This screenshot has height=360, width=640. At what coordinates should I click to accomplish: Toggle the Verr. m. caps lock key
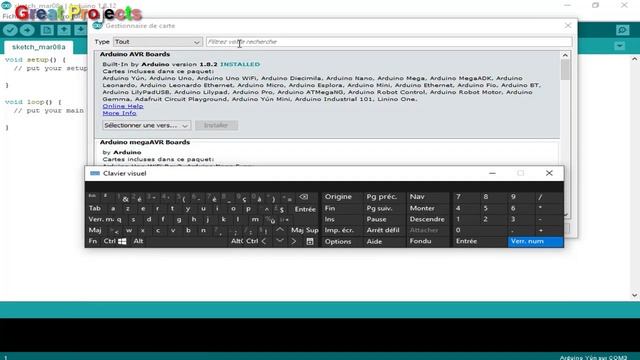101,219
